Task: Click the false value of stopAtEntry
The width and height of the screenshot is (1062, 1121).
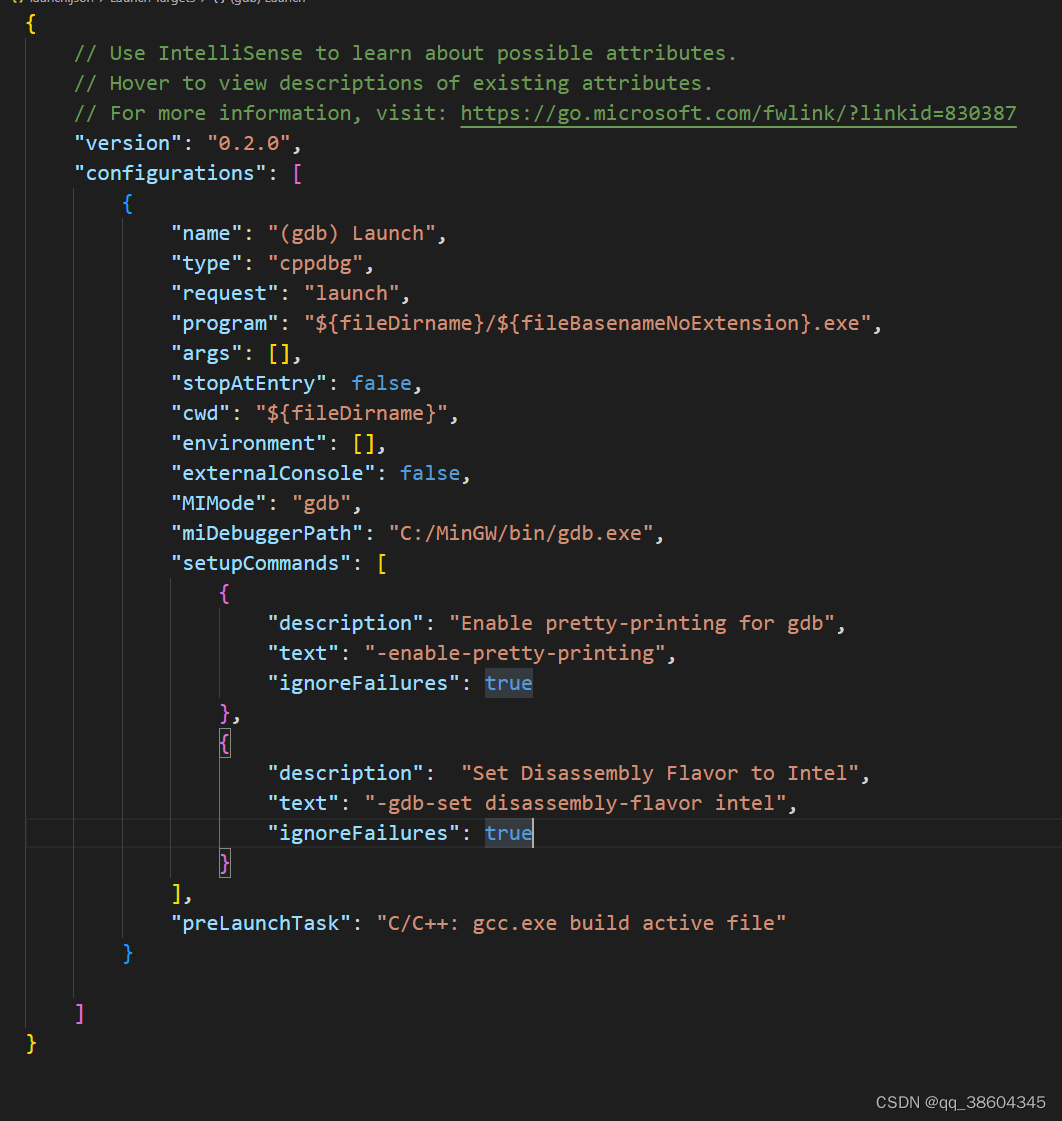Action: [x=381, y=384]
